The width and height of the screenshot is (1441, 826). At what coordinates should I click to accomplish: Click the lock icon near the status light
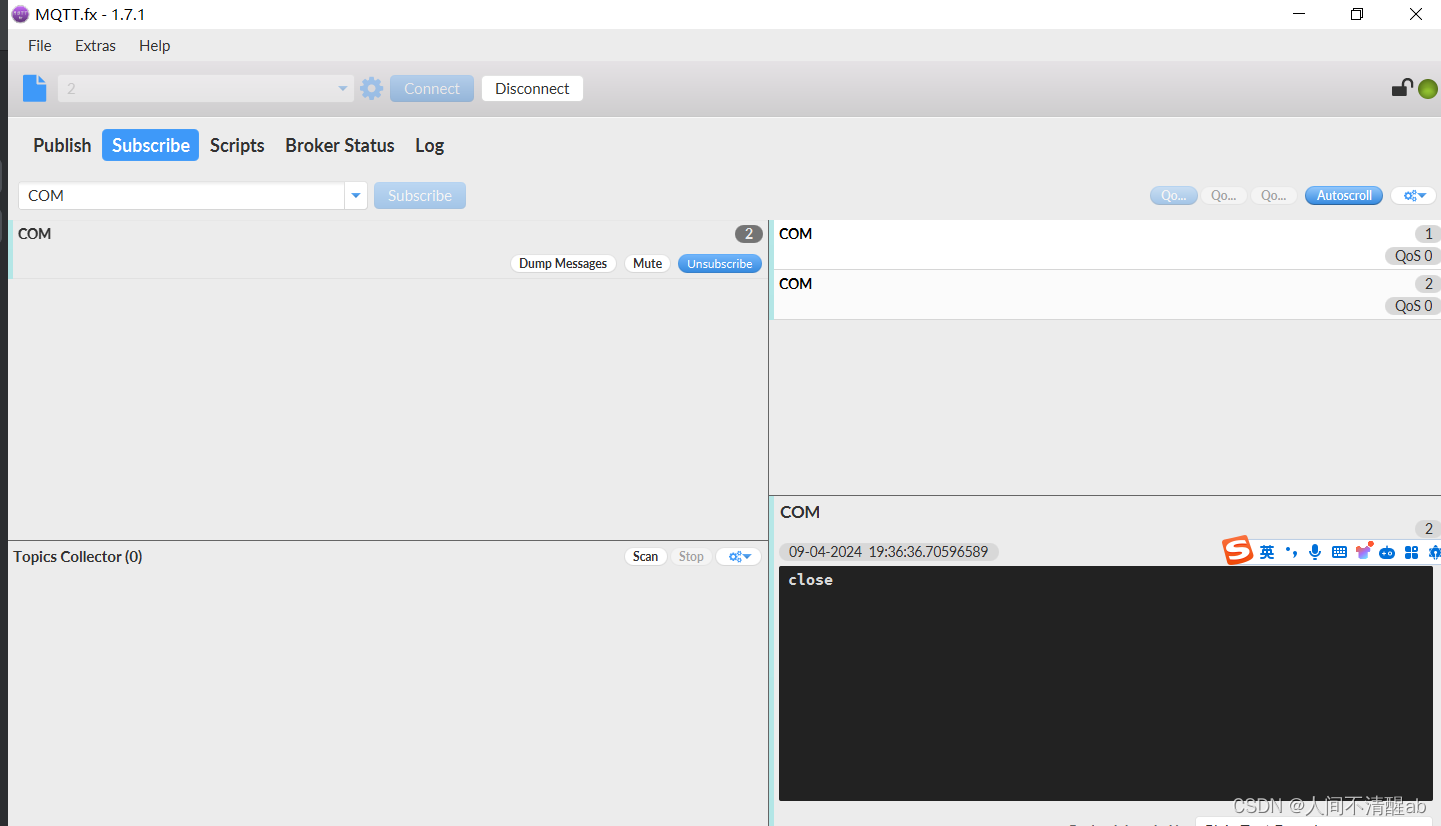pos(1401,88)
